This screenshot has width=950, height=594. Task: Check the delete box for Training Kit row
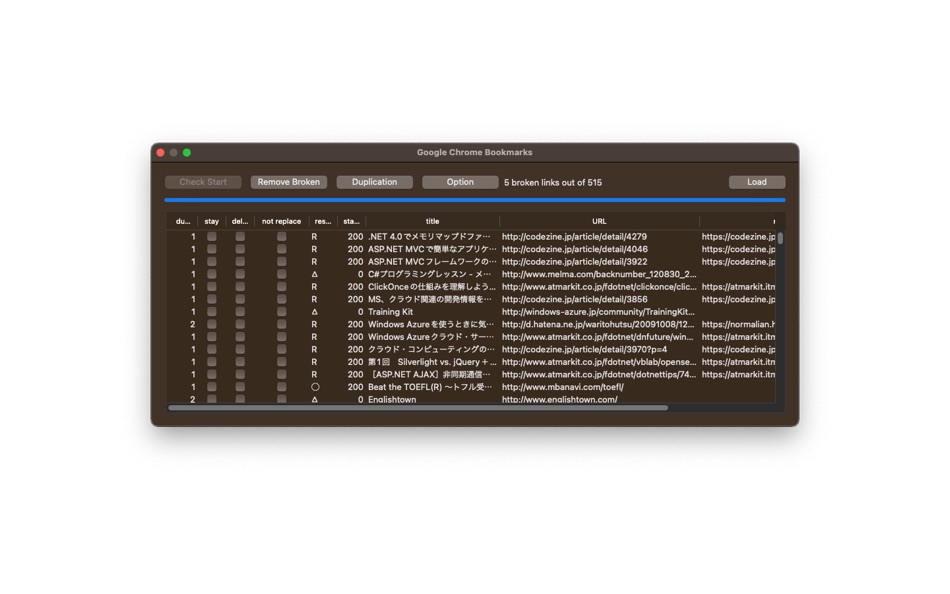(240, 312)
